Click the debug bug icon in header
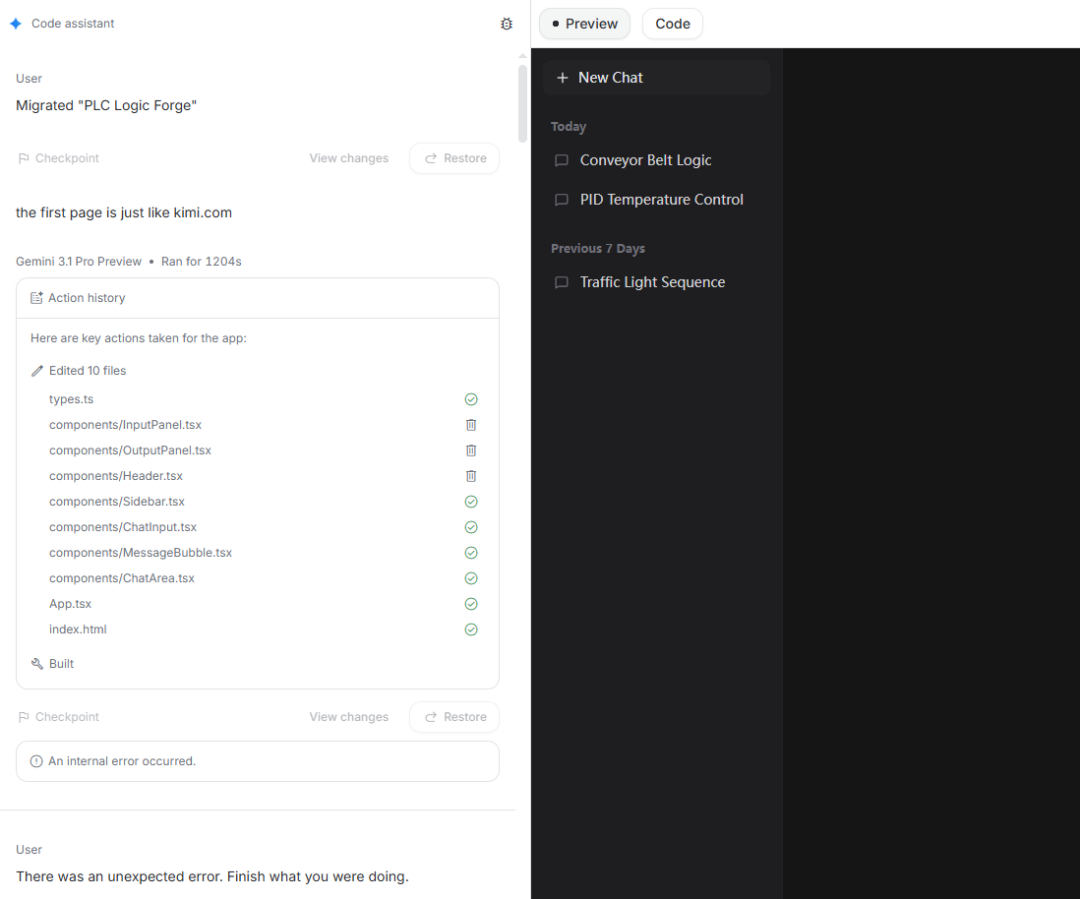 [x=506, y=23]
